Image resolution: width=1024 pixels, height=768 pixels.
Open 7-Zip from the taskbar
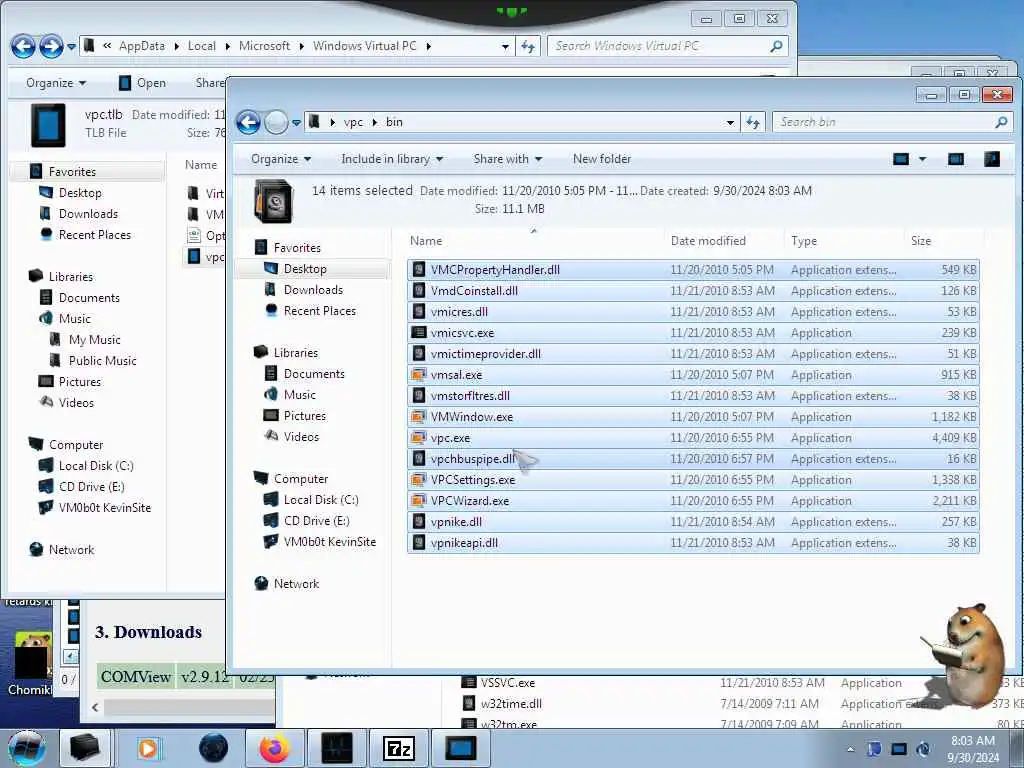point(399,748)
